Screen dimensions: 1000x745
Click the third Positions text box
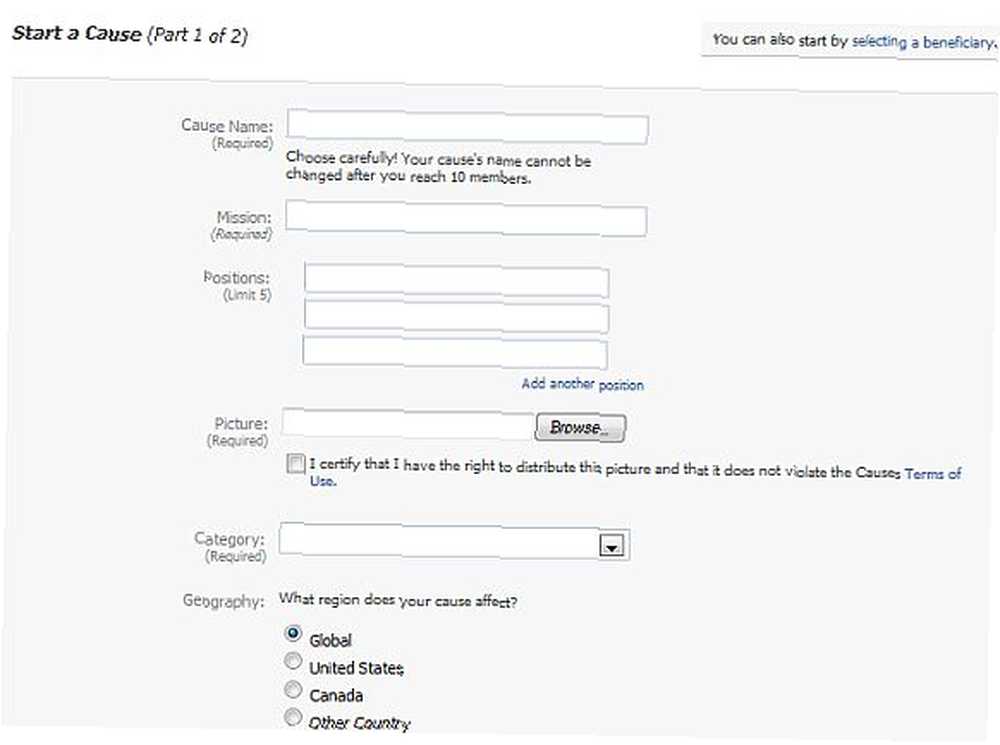coord(455,351)
